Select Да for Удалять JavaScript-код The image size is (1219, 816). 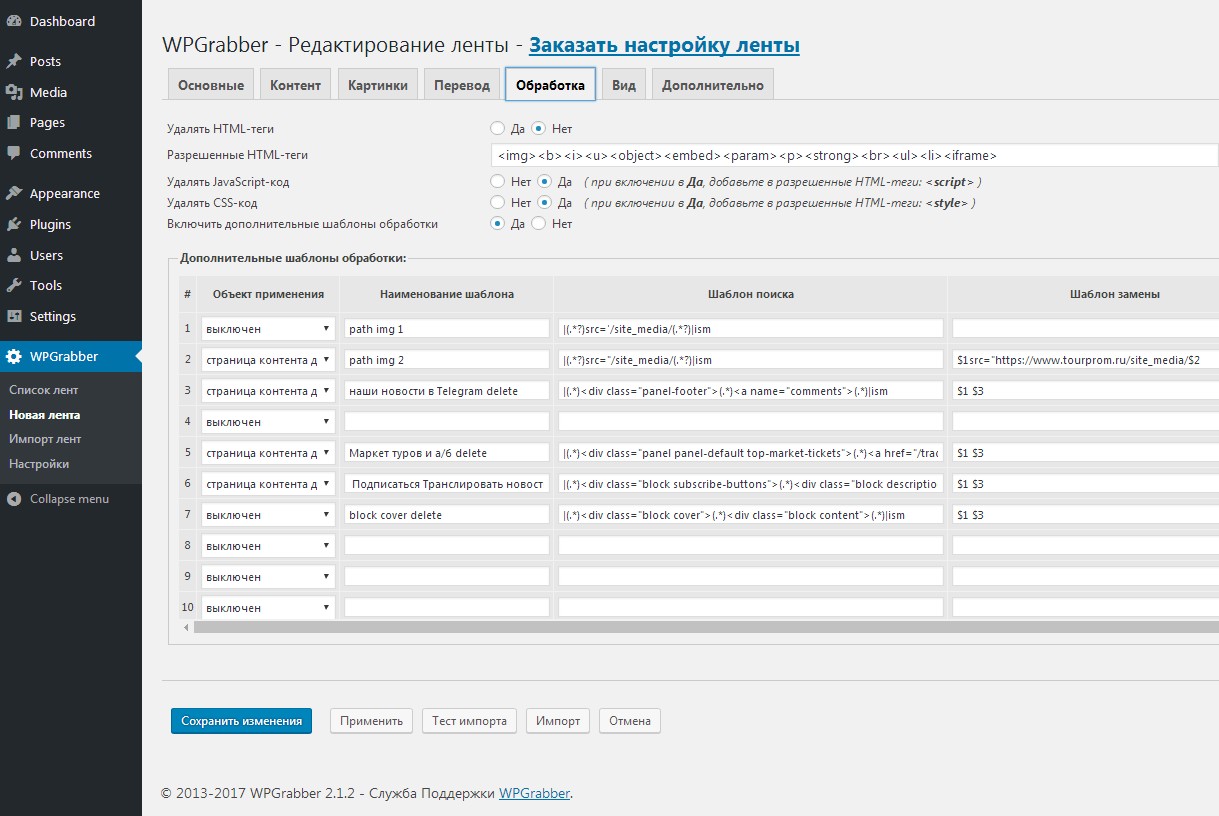pos(545,182)
